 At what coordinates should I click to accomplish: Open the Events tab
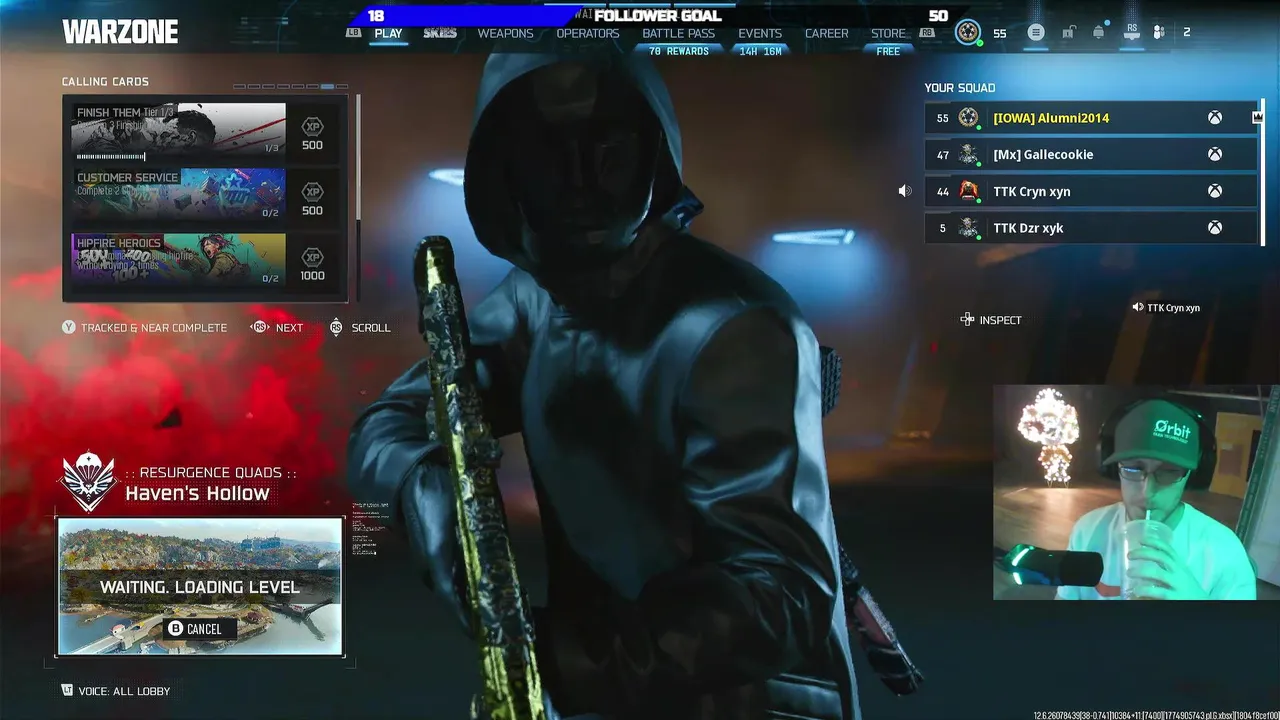tap(760, 33)
